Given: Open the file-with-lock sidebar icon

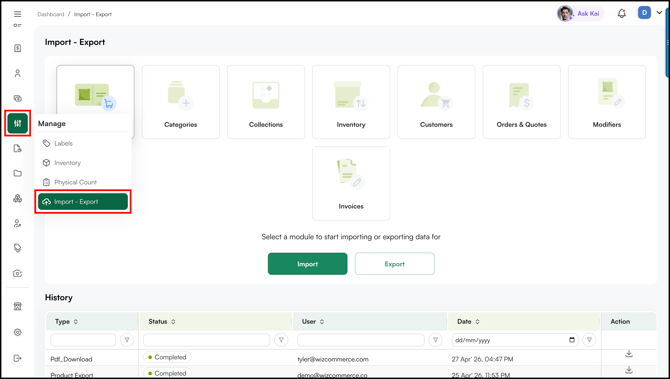Looking at the screenshot, I should click(x=18, y=148).
